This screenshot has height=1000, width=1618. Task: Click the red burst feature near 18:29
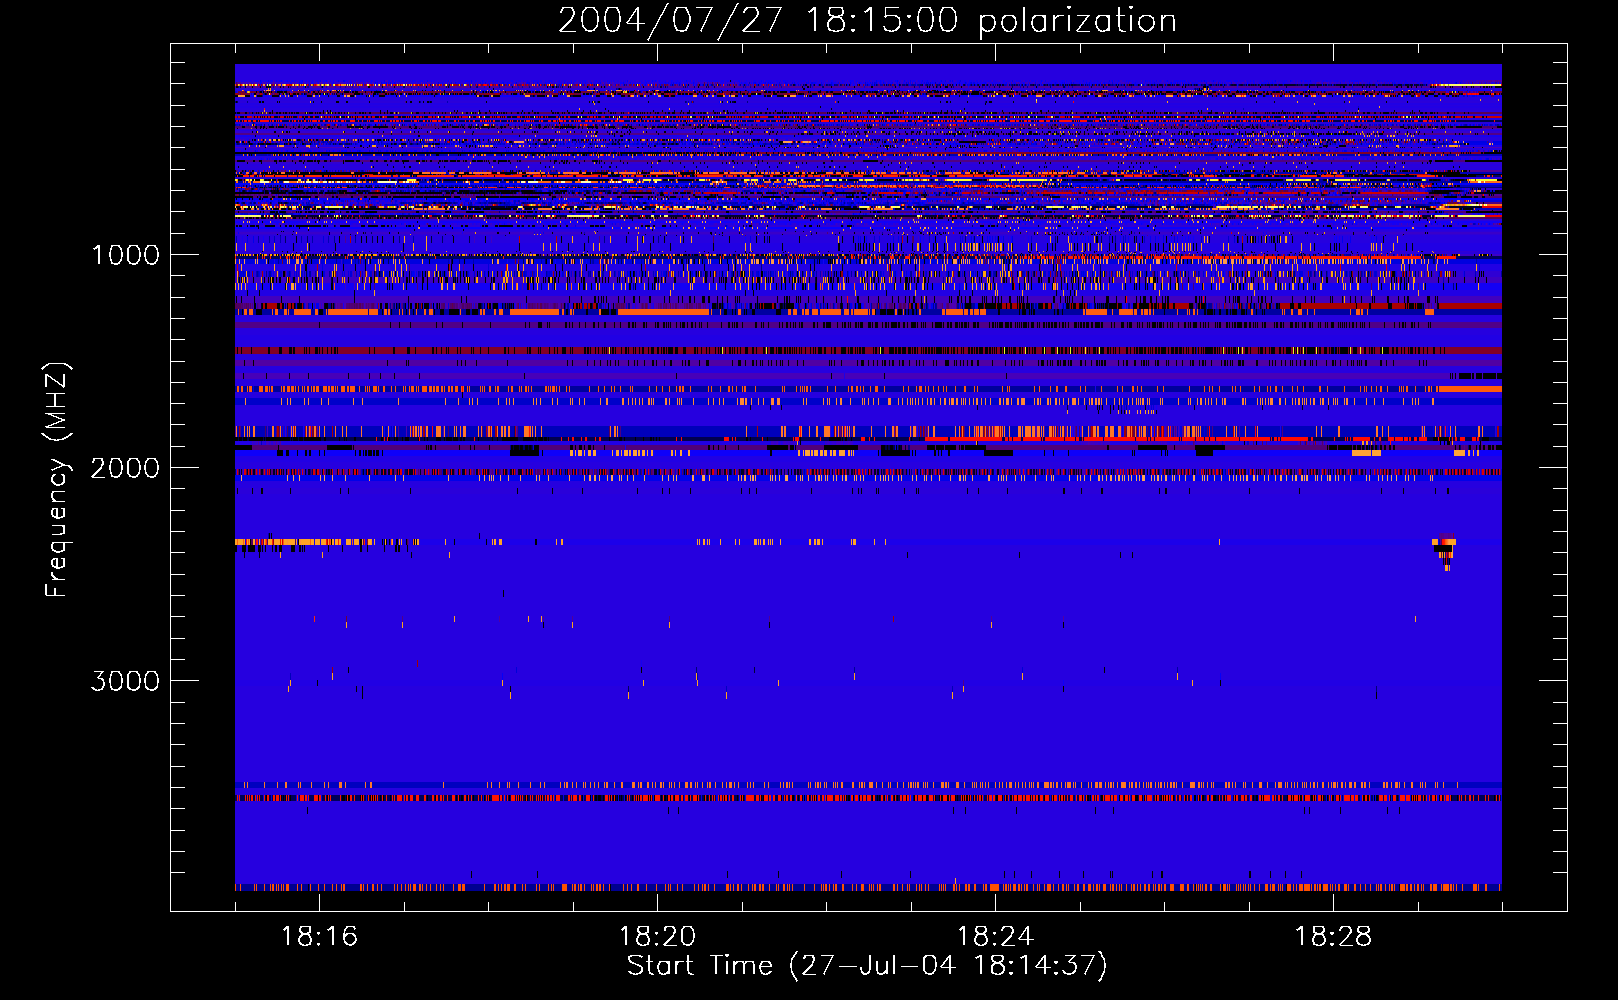click(x=1444, y=553)
